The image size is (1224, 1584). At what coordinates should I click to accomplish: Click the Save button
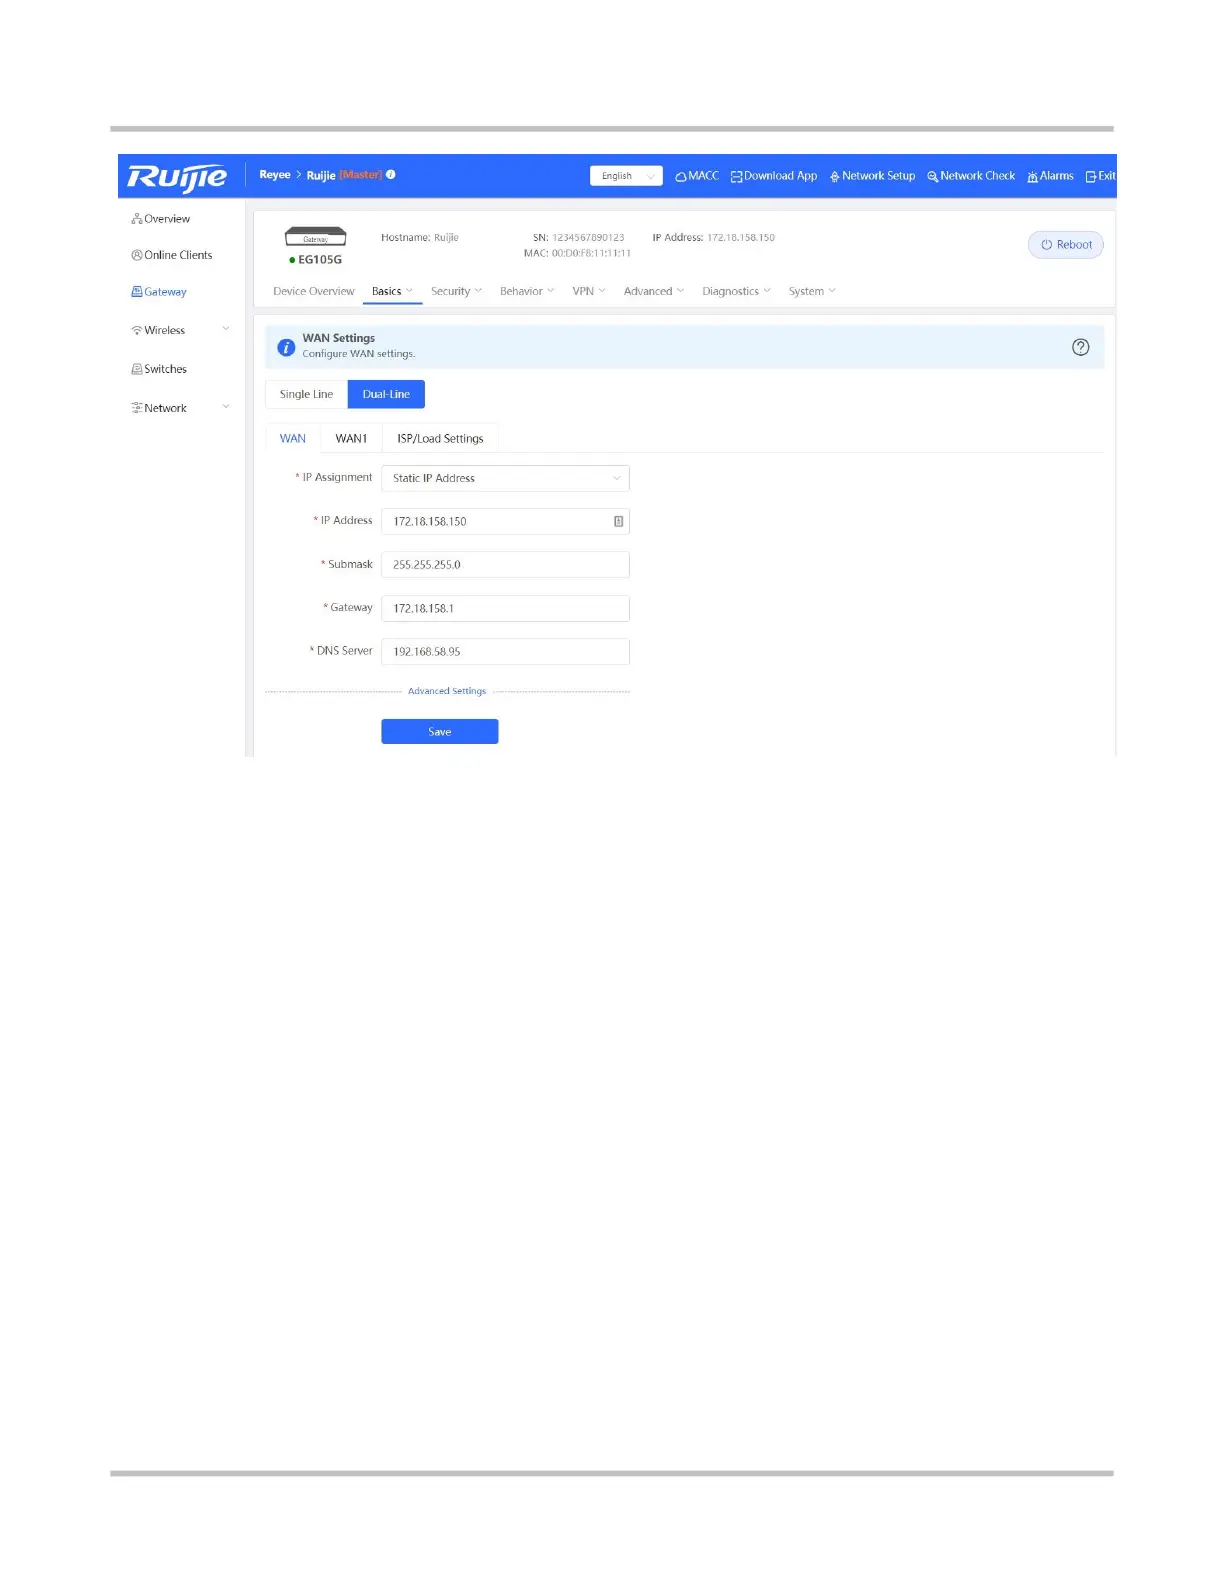pyautogui.click(x=440, y=732)
